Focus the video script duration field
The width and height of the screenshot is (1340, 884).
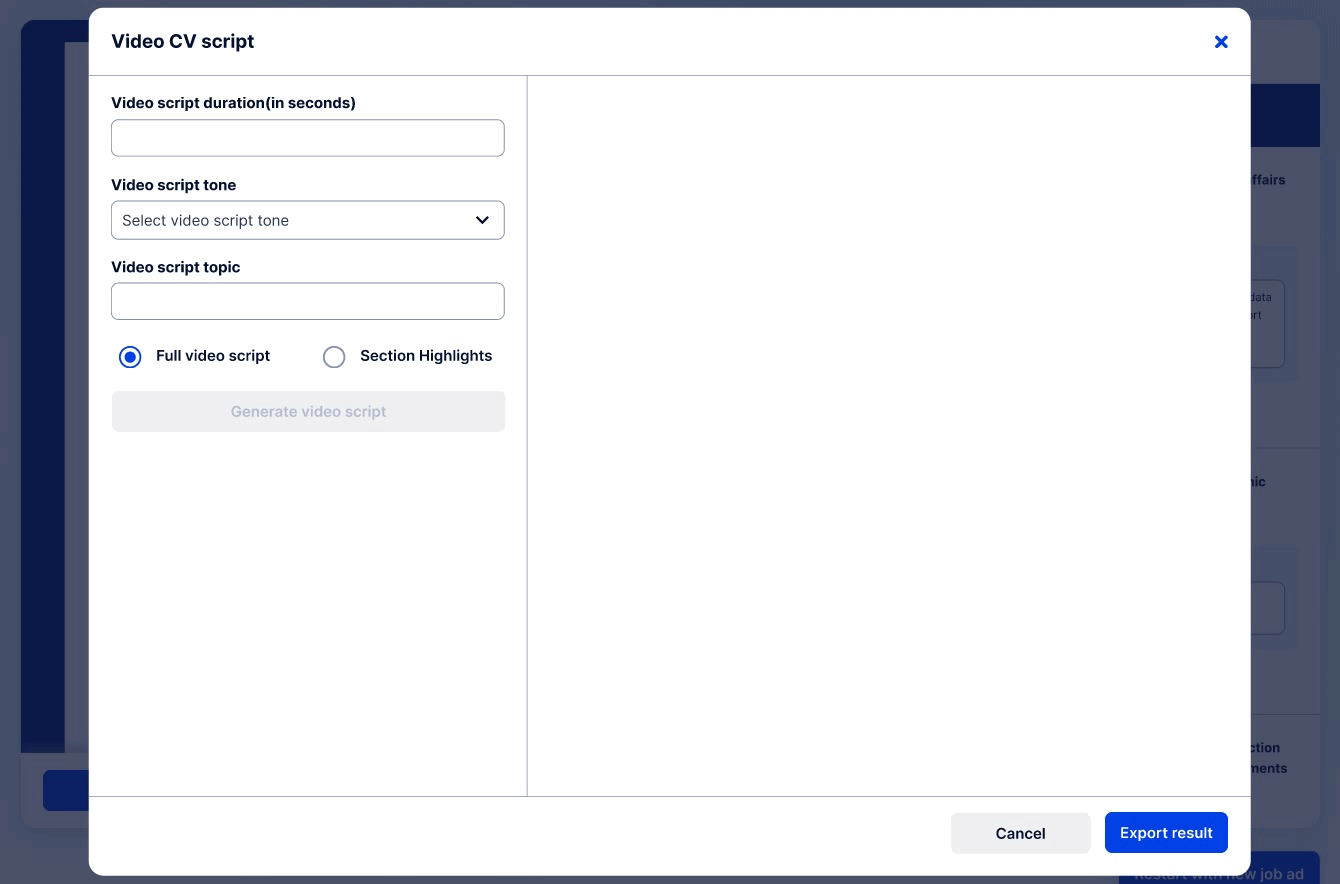[x=308, y=138]
